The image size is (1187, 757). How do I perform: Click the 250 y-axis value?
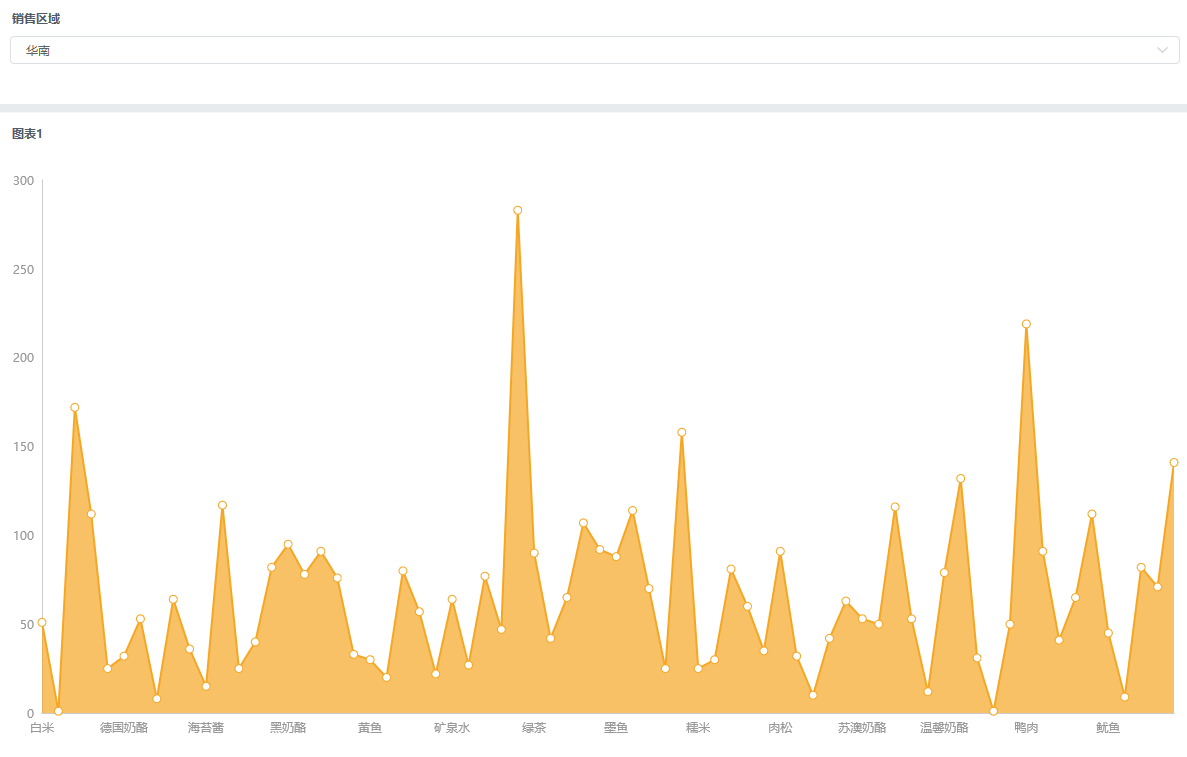tap(23, 269)
